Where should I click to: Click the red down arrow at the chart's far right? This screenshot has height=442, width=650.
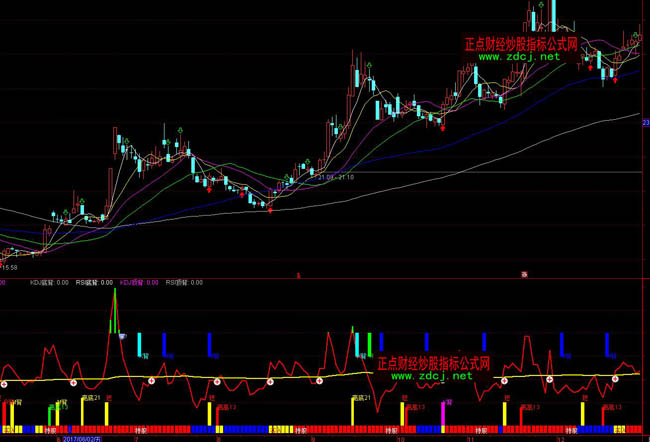(615, 80)
